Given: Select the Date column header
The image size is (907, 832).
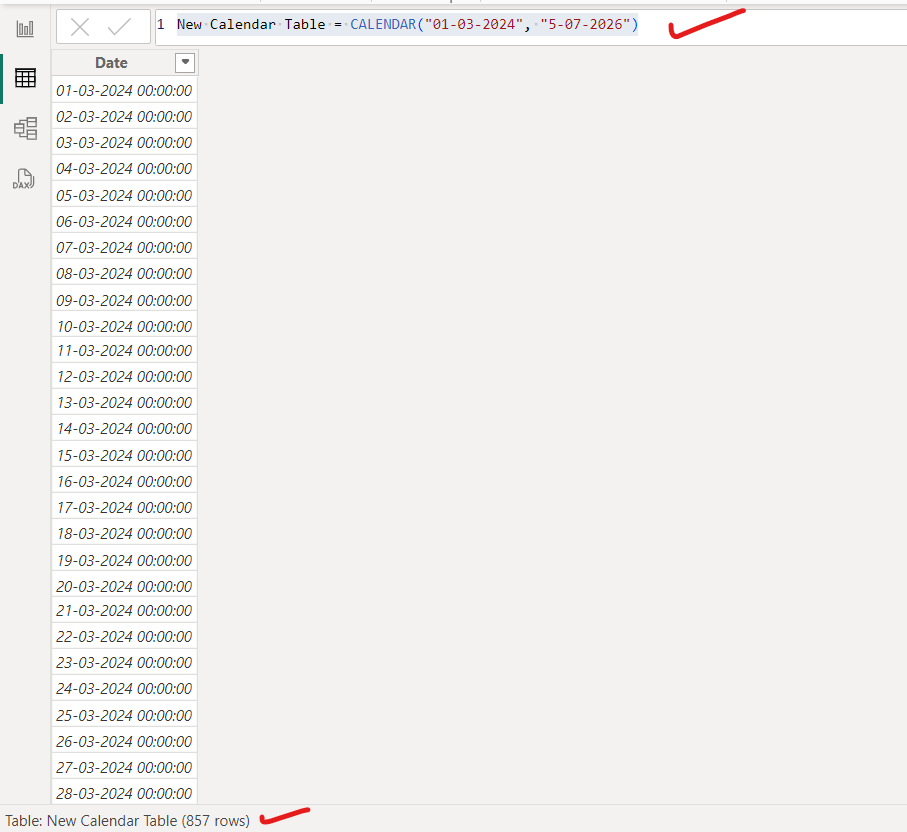Looking at the screenshot, I should [112, 62].
